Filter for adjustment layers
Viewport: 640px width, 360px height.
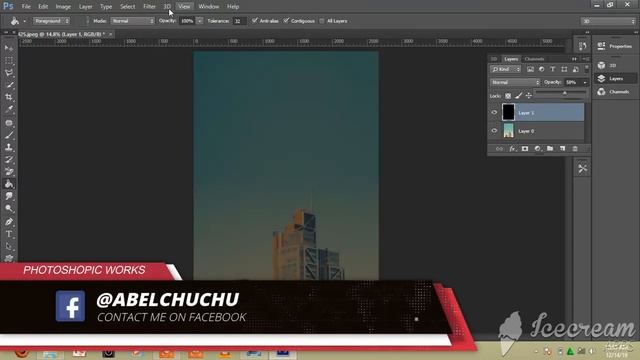(x=542, y=69)
